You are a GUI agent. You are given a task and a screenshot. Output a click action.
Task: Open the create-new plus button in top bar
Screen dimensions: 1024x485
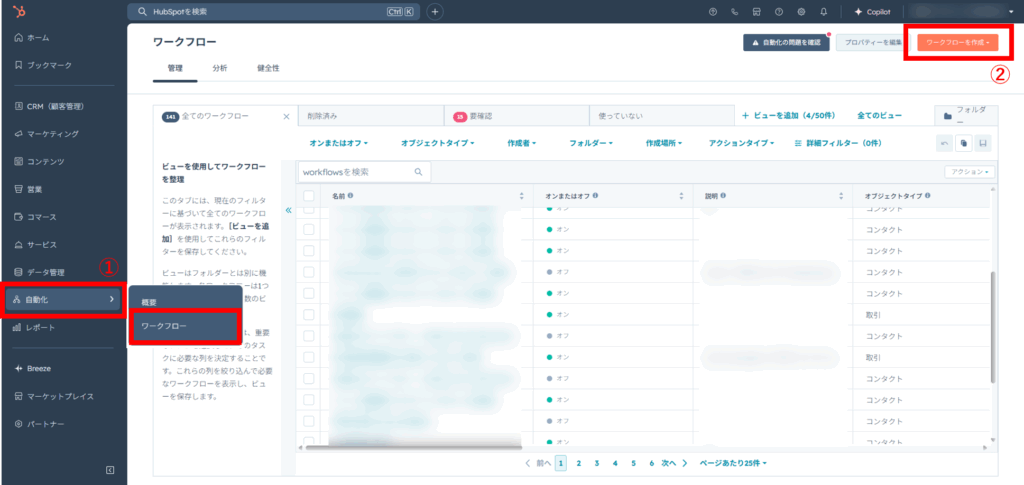pyautogui.click(x=435, y=11)
